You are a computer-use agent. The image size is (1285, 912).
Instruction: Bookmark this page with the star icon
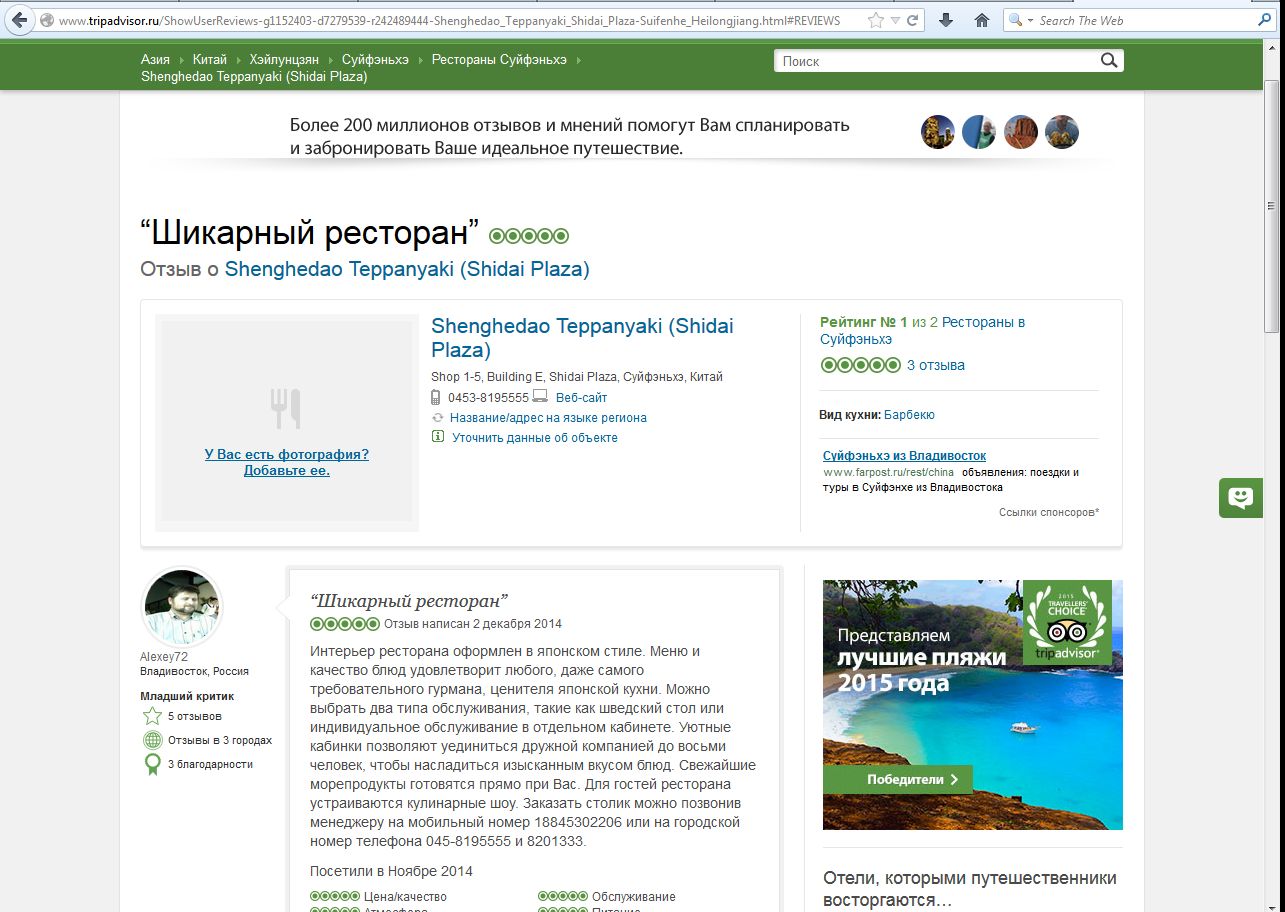click(876, 20)
